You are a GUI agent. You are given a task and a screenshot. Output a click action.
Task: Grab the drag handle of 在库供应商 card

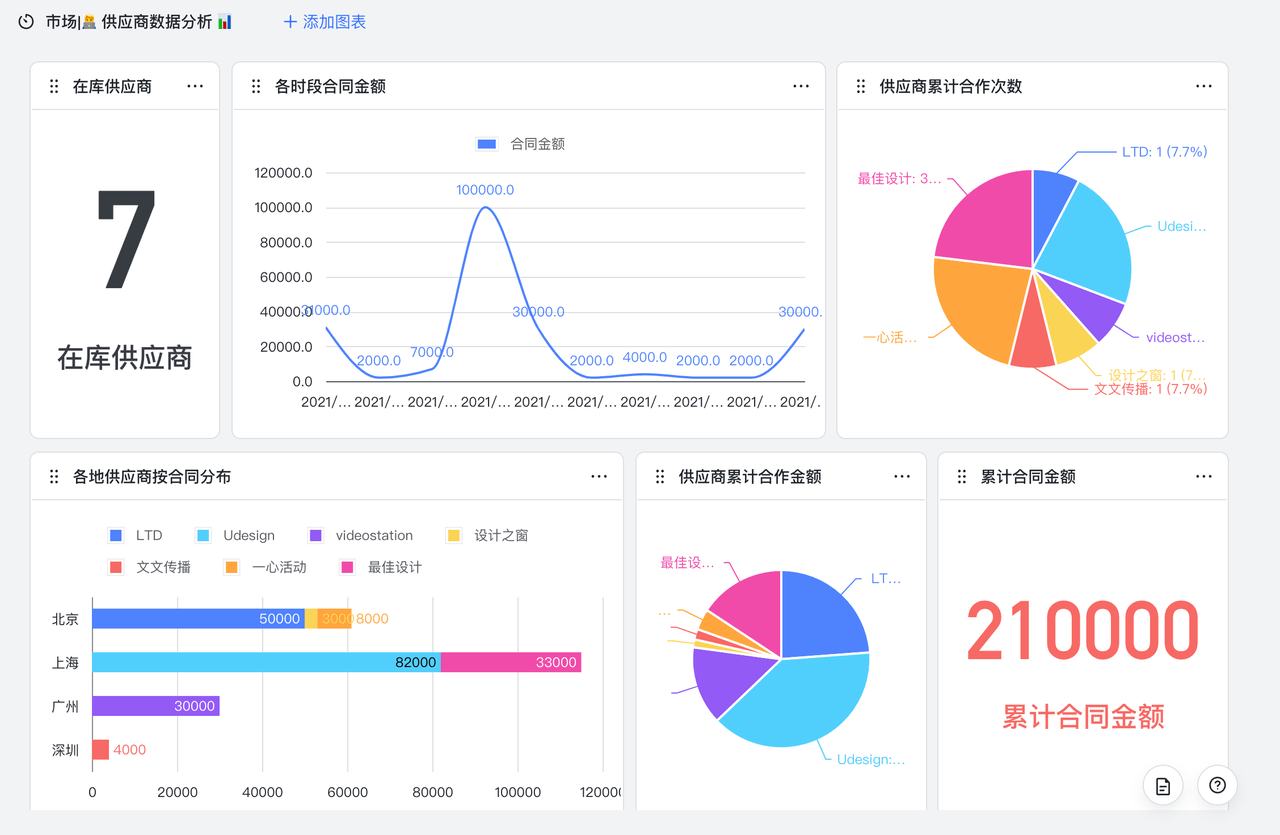[x=54, y=87]
